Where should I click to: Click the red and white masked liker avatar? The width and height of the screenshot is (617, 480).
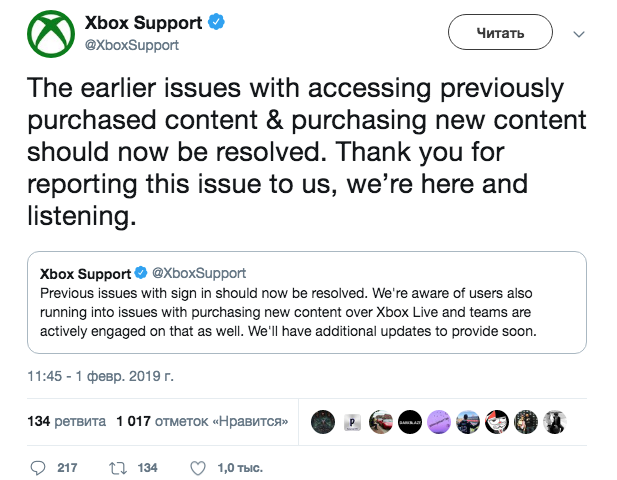point(497,421)
